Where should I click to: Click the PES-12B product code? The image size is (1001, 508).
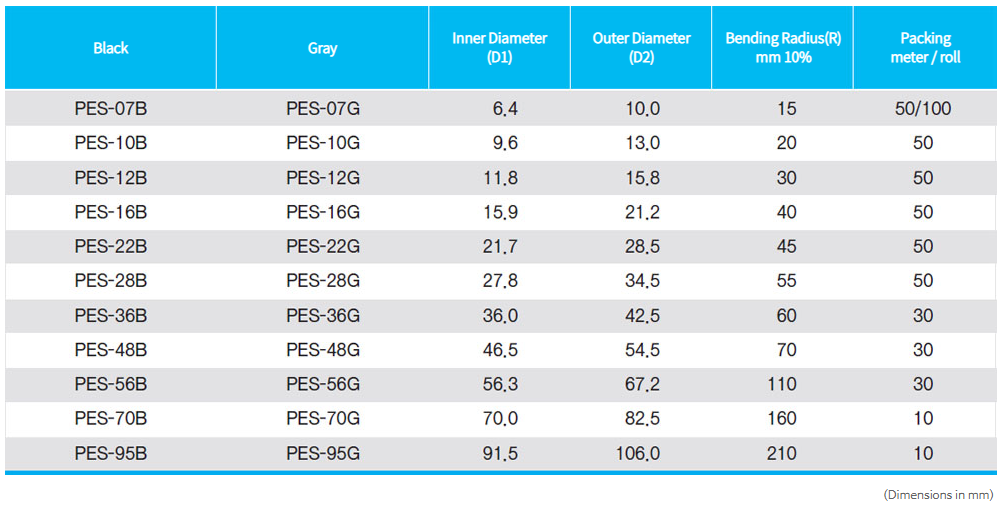(x=111, y=178)
